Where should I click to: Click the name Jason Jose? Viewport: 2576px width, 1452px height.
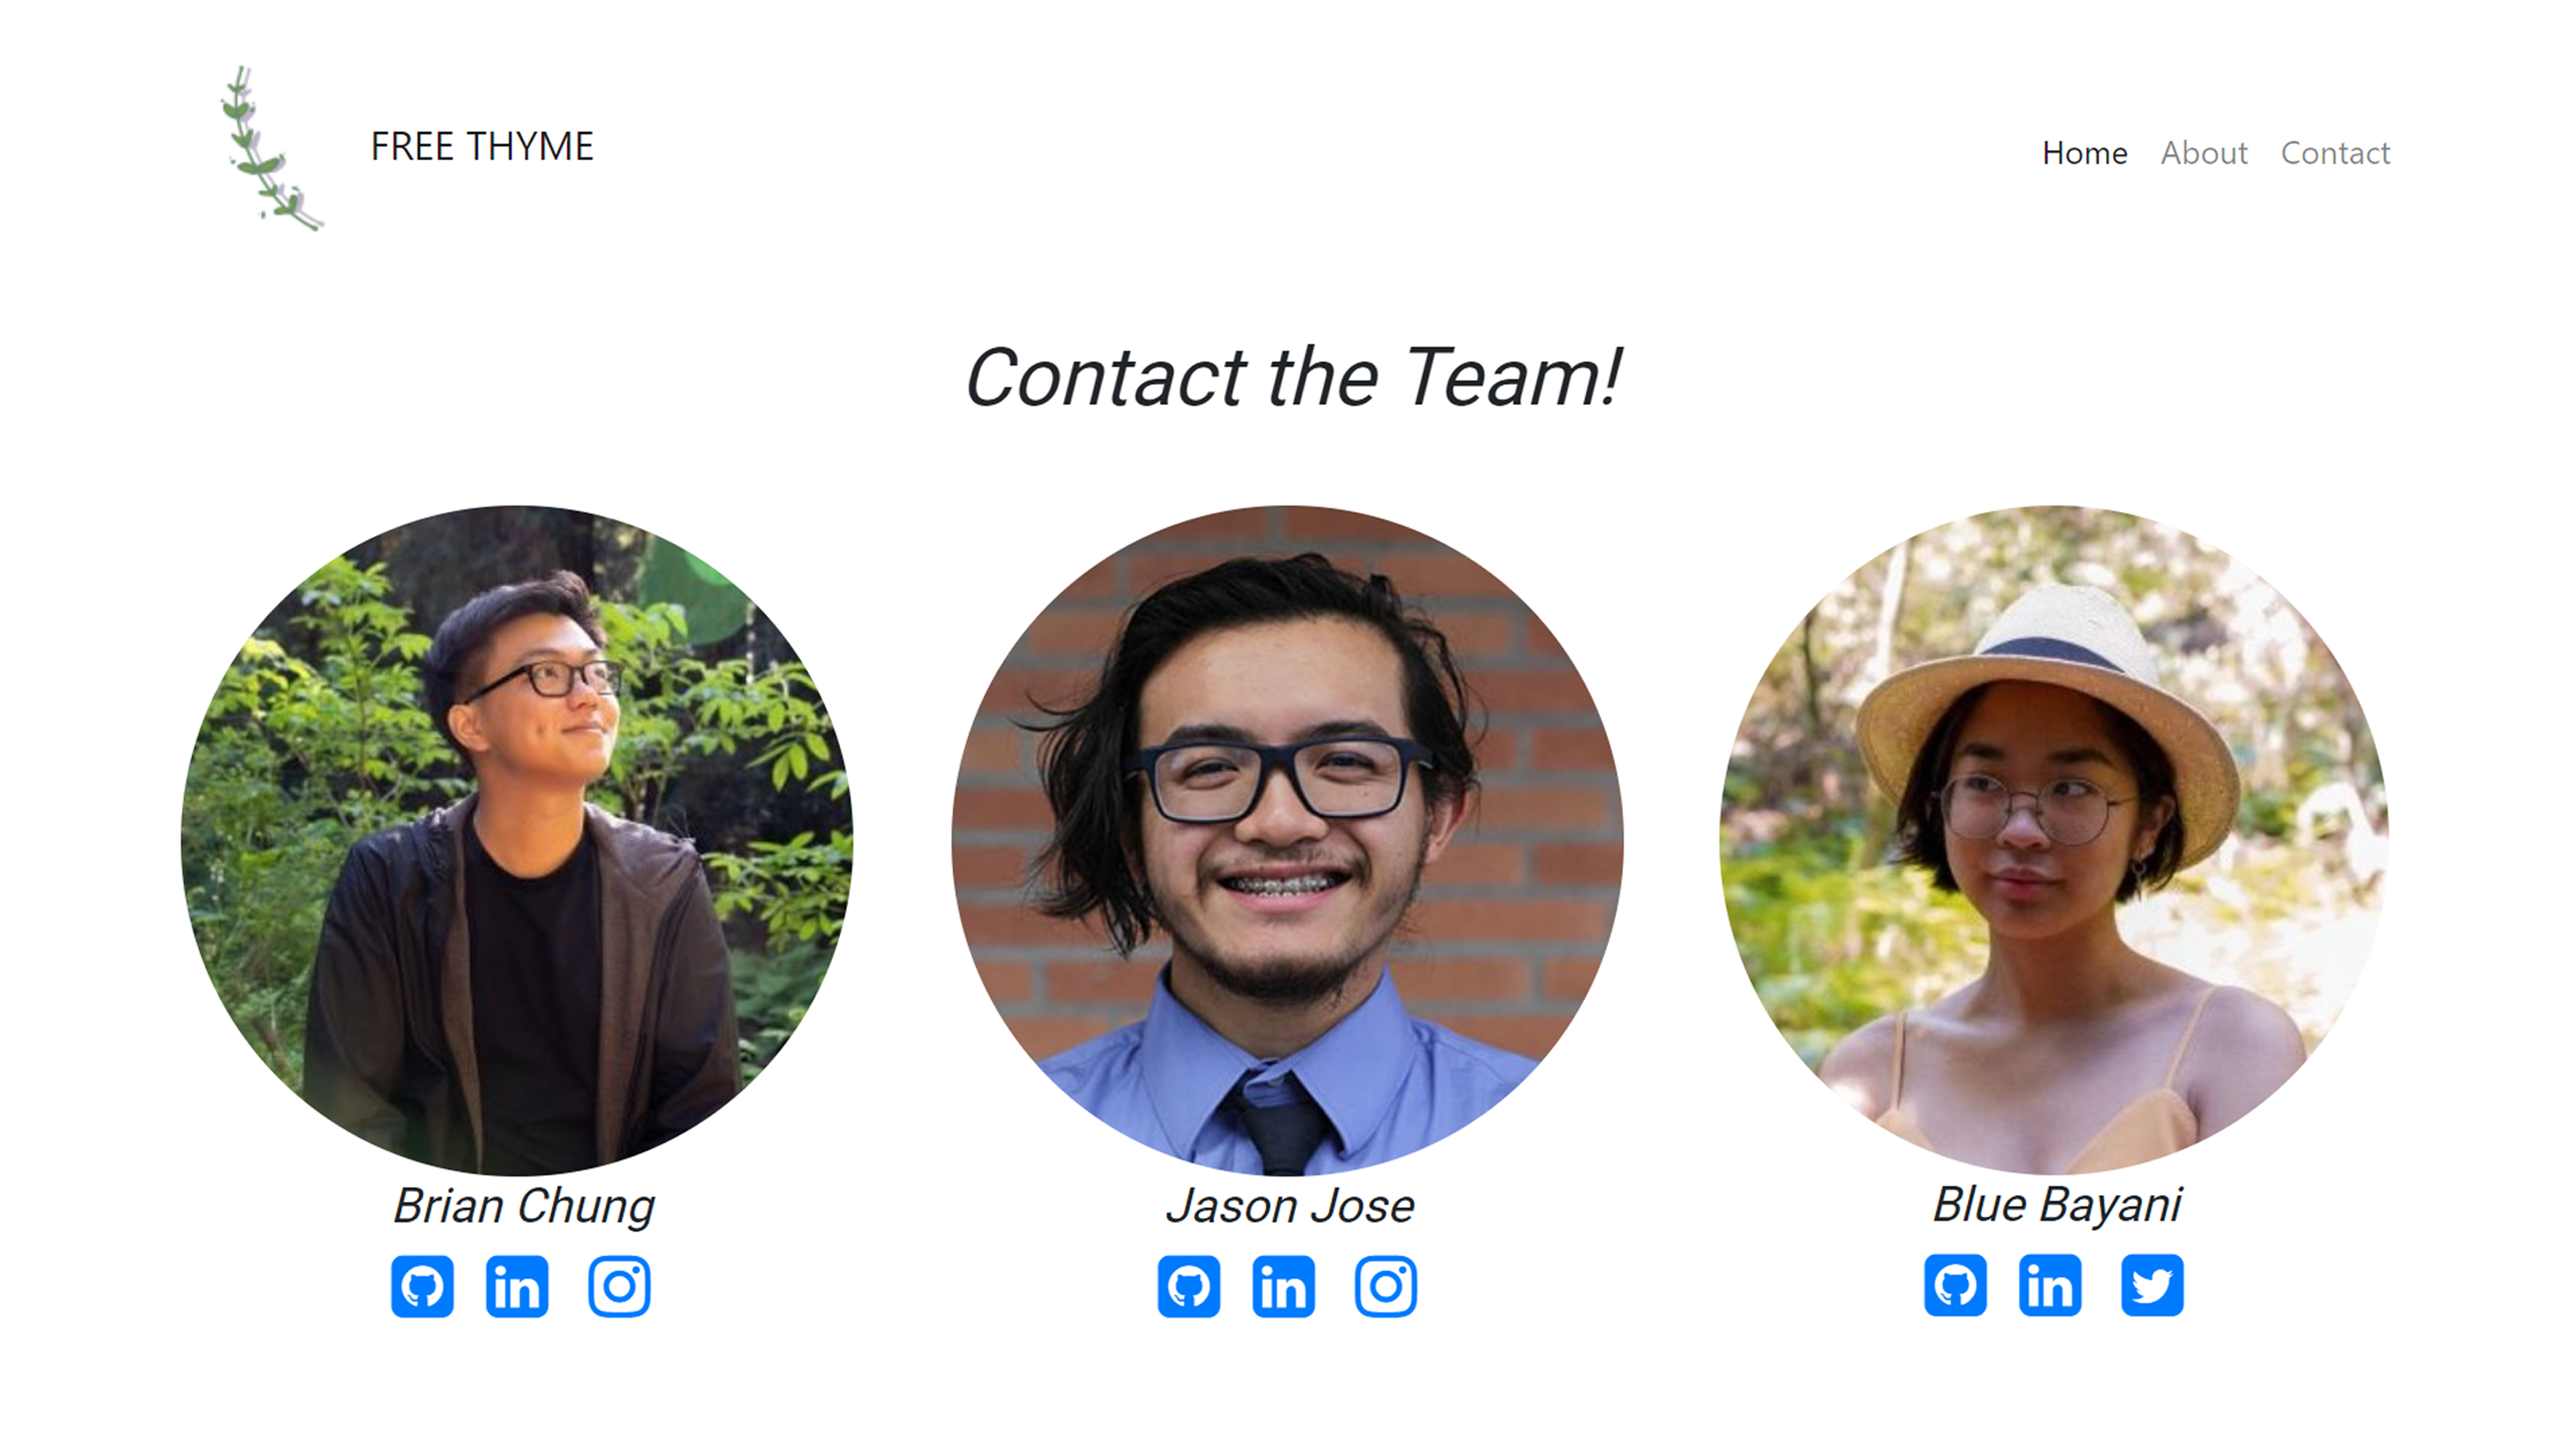(1290, 1206)
